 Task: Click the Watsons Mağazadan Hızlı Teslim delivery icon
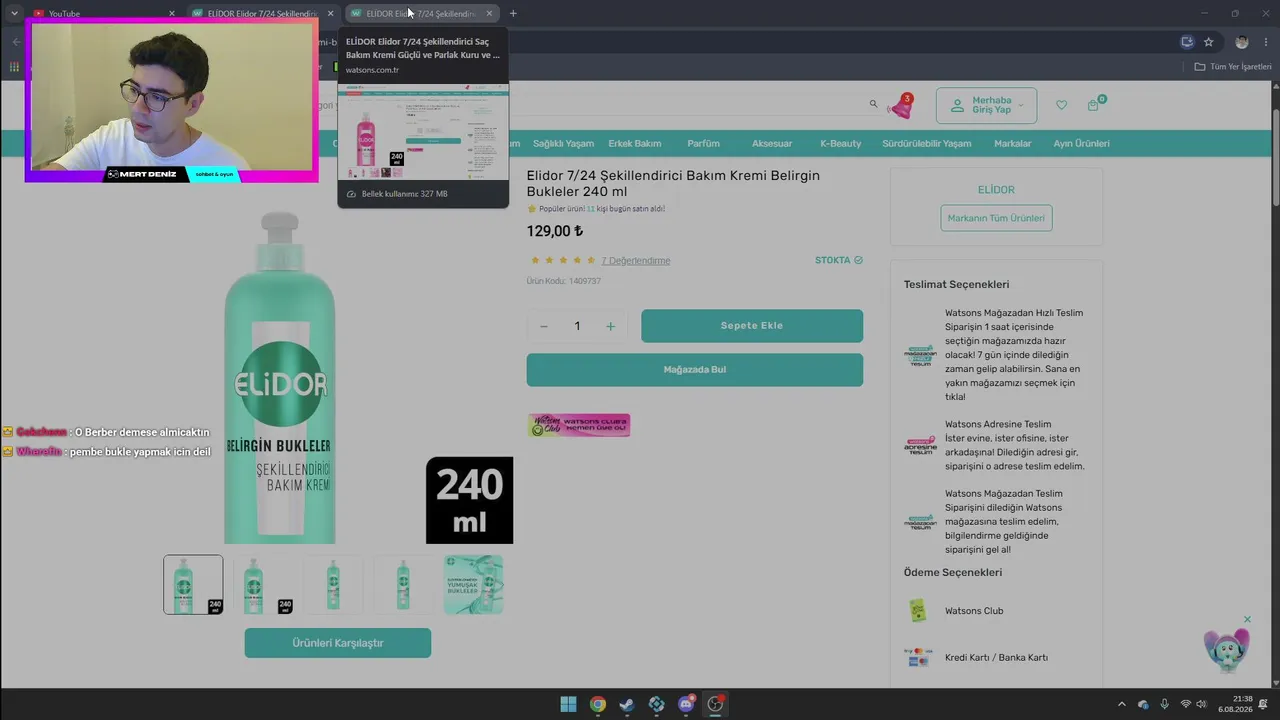(x=920, y=355)
